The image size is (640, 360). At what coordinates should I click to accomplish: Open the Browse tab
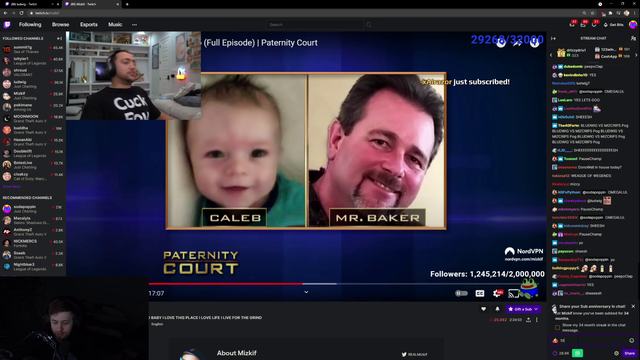60,24
